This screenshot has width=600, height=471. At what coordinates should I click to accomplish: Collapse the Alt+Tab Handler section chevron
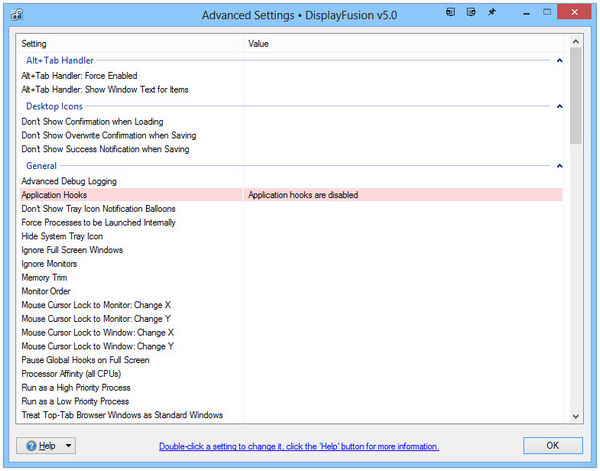coord(559,60)
